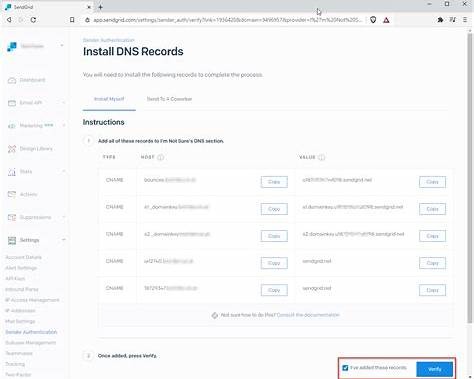Screen dimensions: 474x379
Task: Copy the s1._domainkey host
Action: 274,209
